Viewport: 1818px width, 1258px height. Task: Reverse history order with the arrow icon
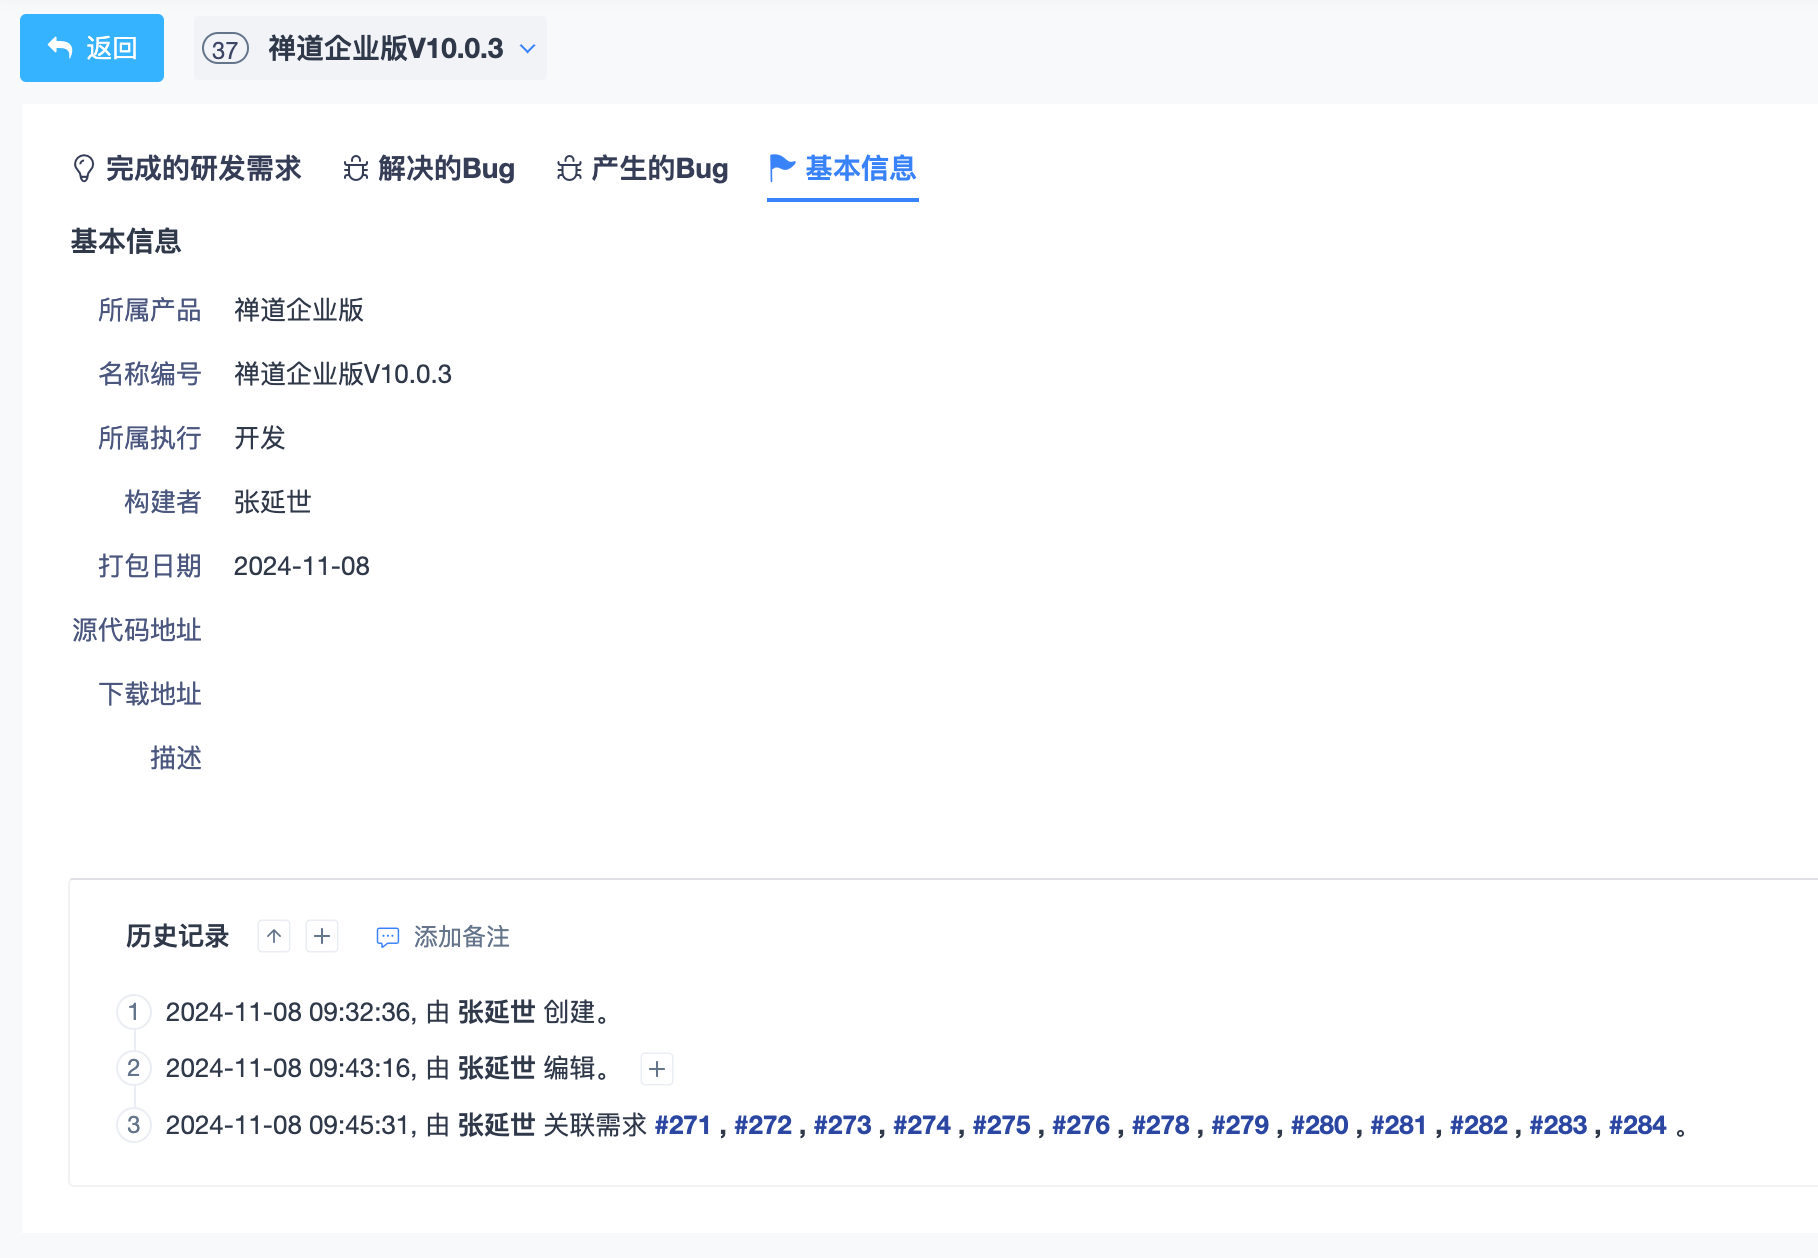click(x=274, y=936)
